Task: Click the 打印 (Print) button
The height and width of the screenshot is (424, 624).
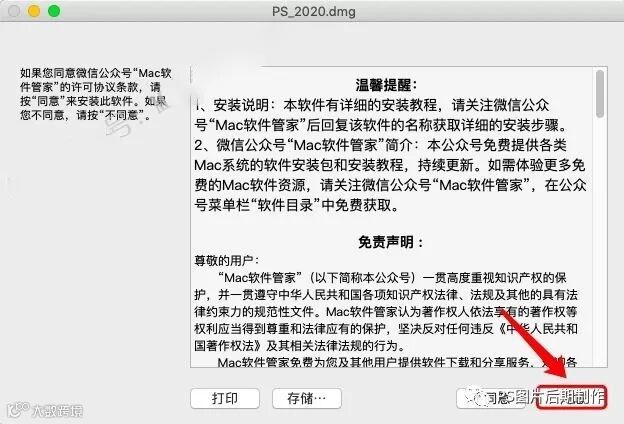Action: point(225,398)
